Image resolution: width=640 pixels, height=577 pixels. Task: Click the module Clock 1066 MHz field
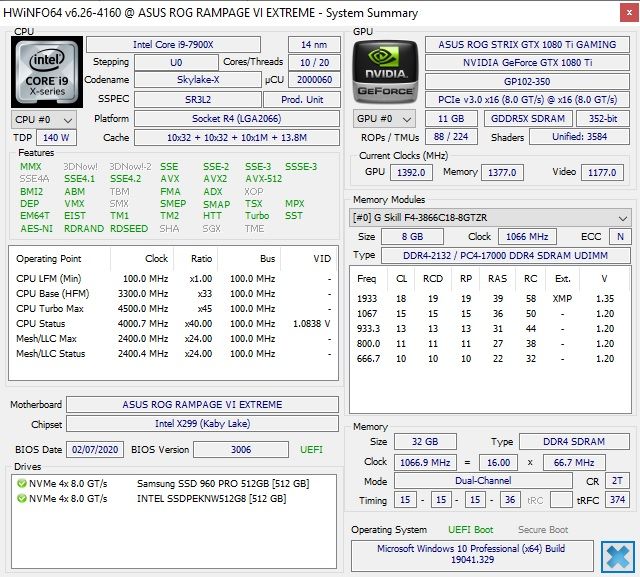point(527,237)
